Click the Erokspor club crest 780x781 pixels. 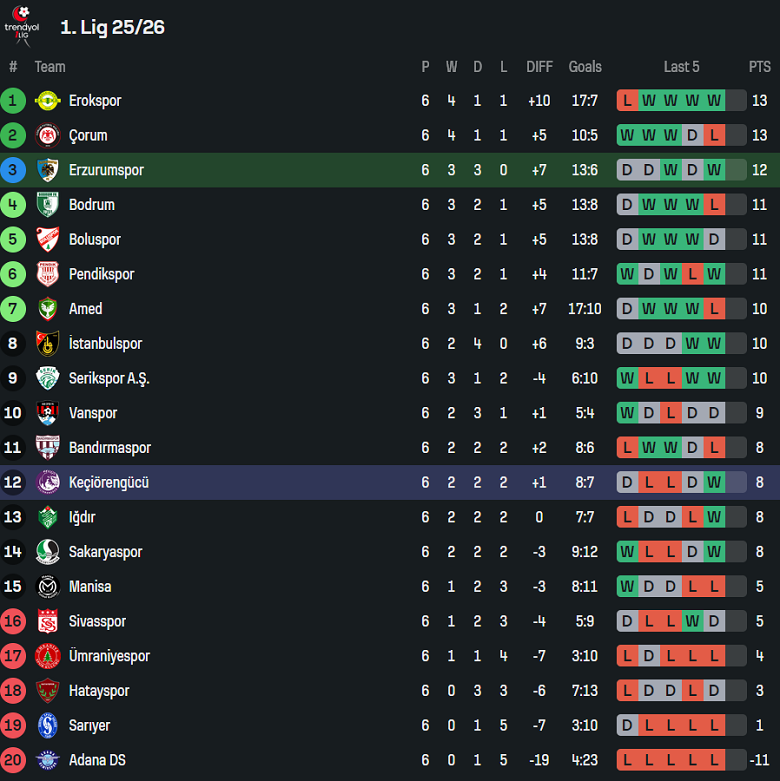(47, 101)
